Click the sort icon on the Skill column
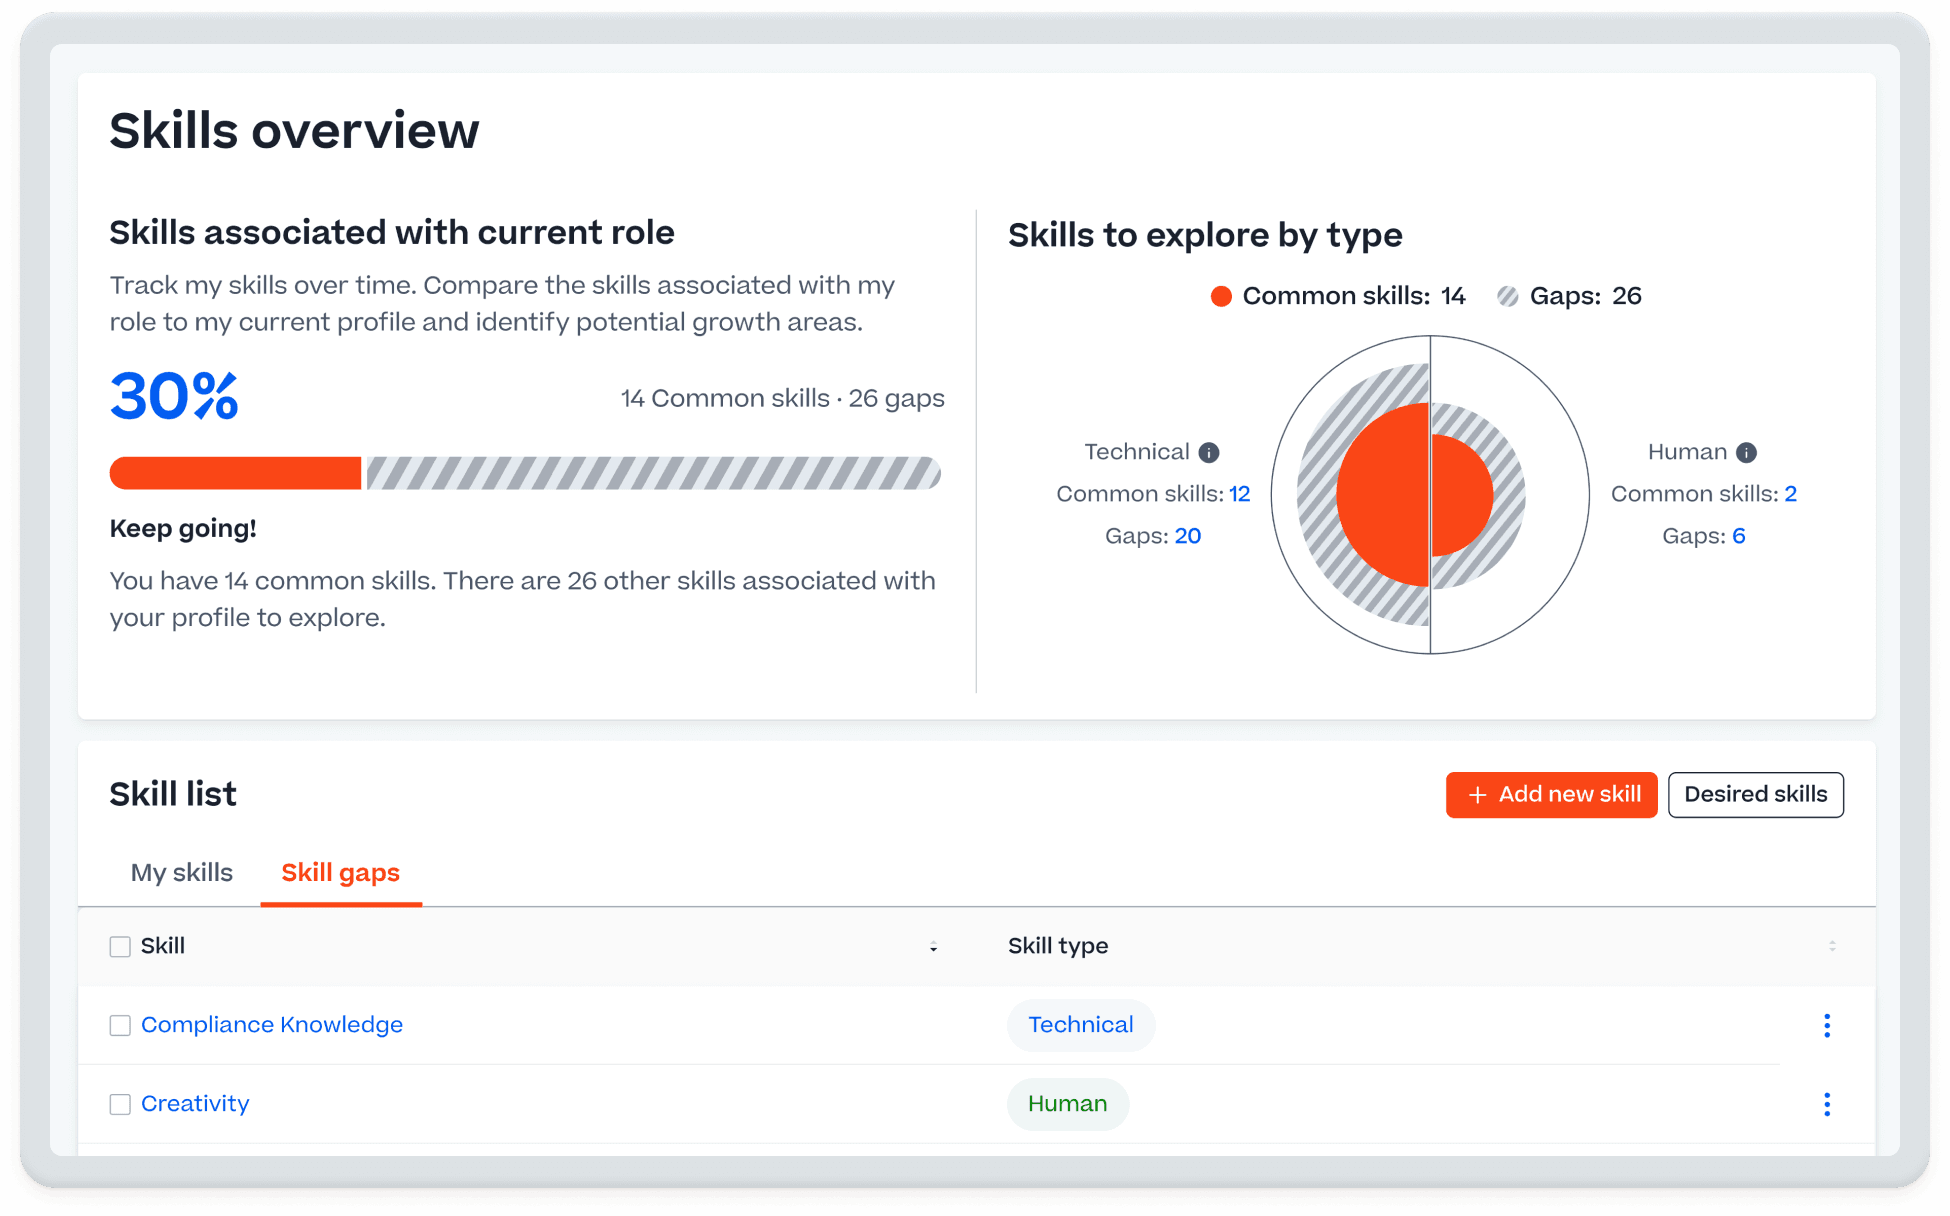 click(x=934, y=947)
